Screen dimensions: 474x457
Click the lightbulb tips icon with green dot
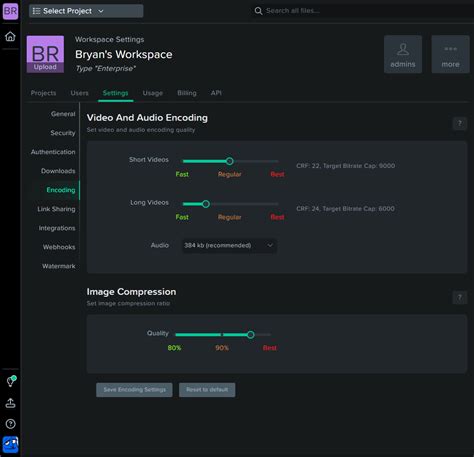point(11,381)
